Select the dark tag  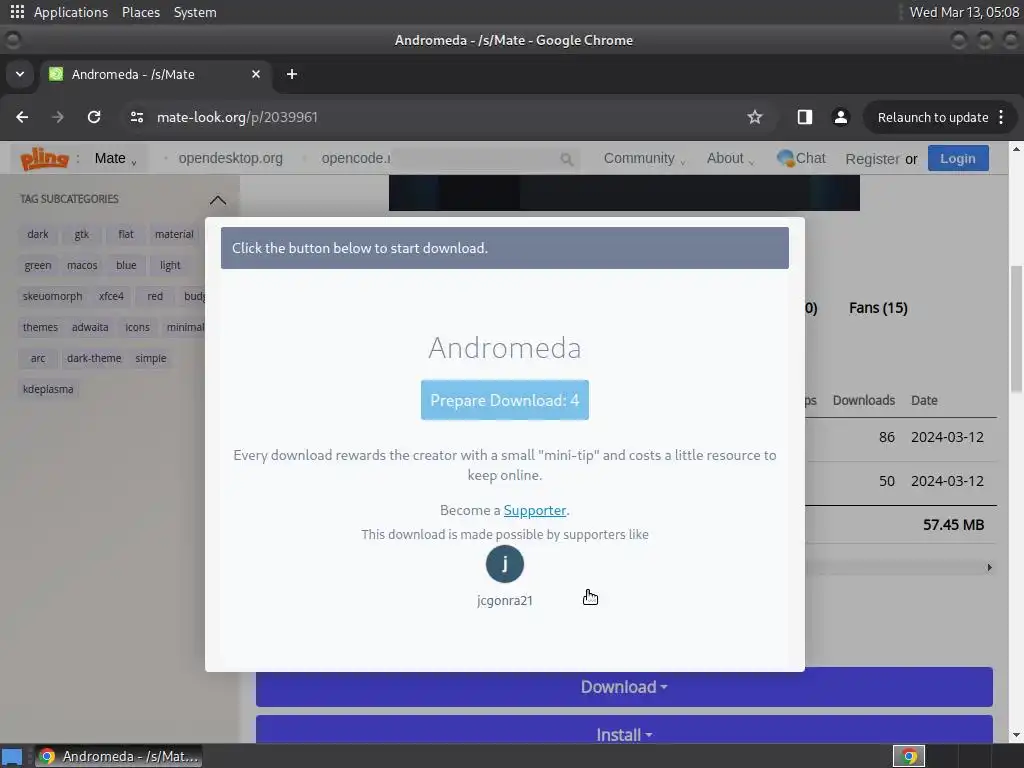click(38, 234)
